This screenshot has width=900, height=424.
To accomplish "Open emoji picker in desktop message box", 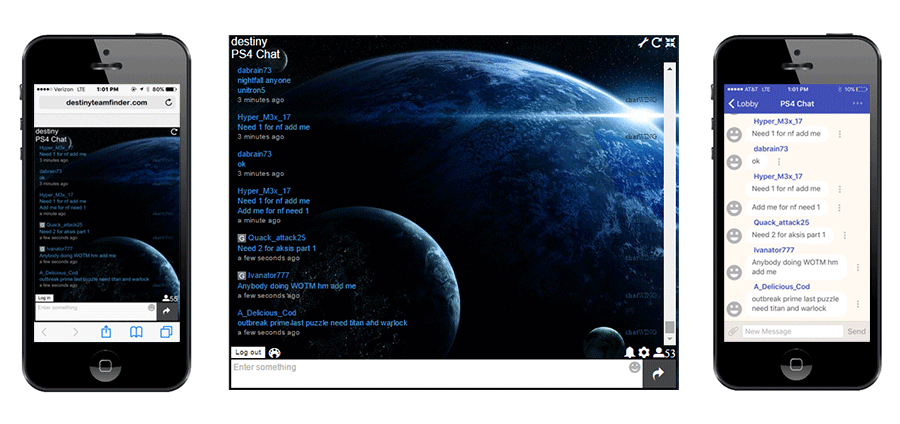I will 634,367.
